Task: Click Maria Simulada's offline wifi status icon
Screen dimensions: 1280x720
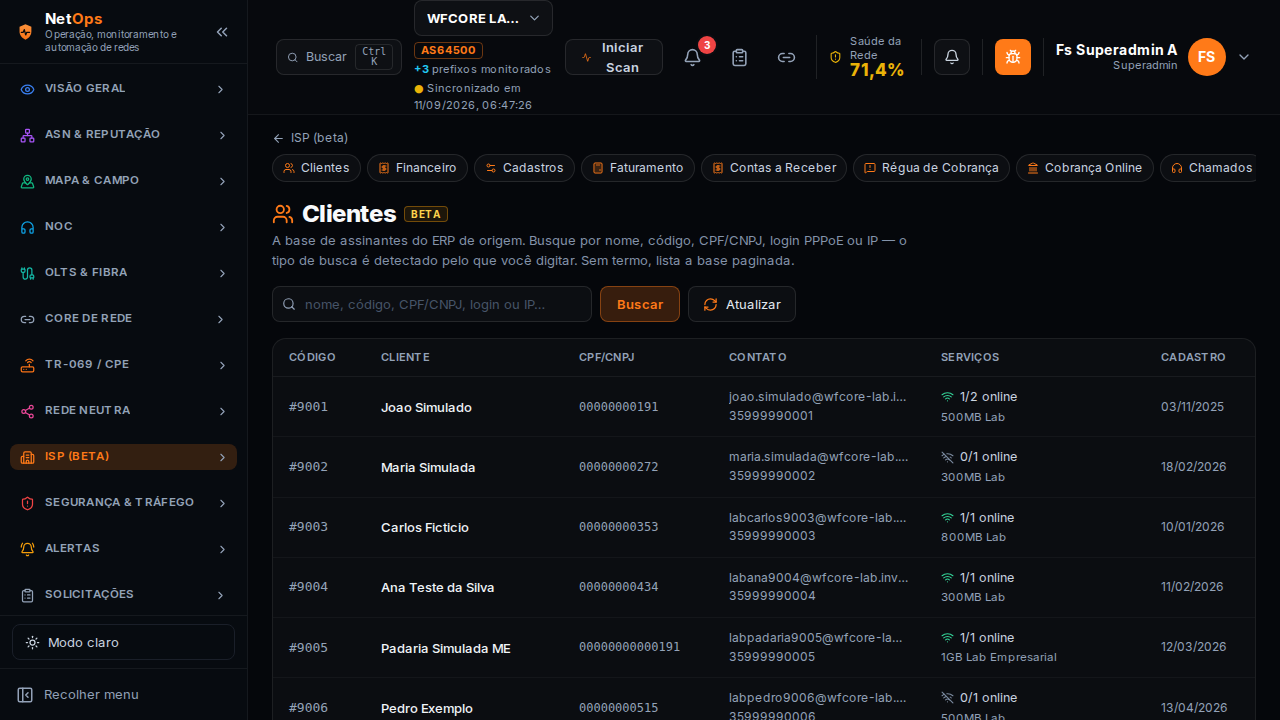Action: point(947,457)
